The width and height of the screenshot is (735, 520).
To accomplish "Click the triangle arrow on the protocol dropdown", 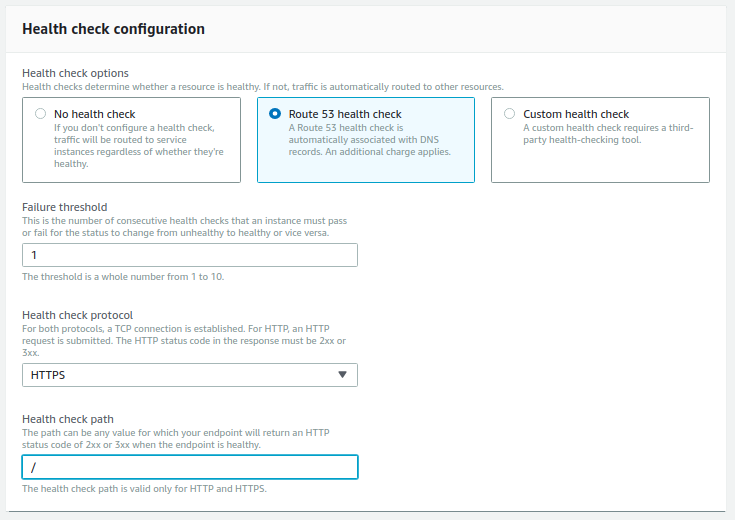I will click(343, 375).
